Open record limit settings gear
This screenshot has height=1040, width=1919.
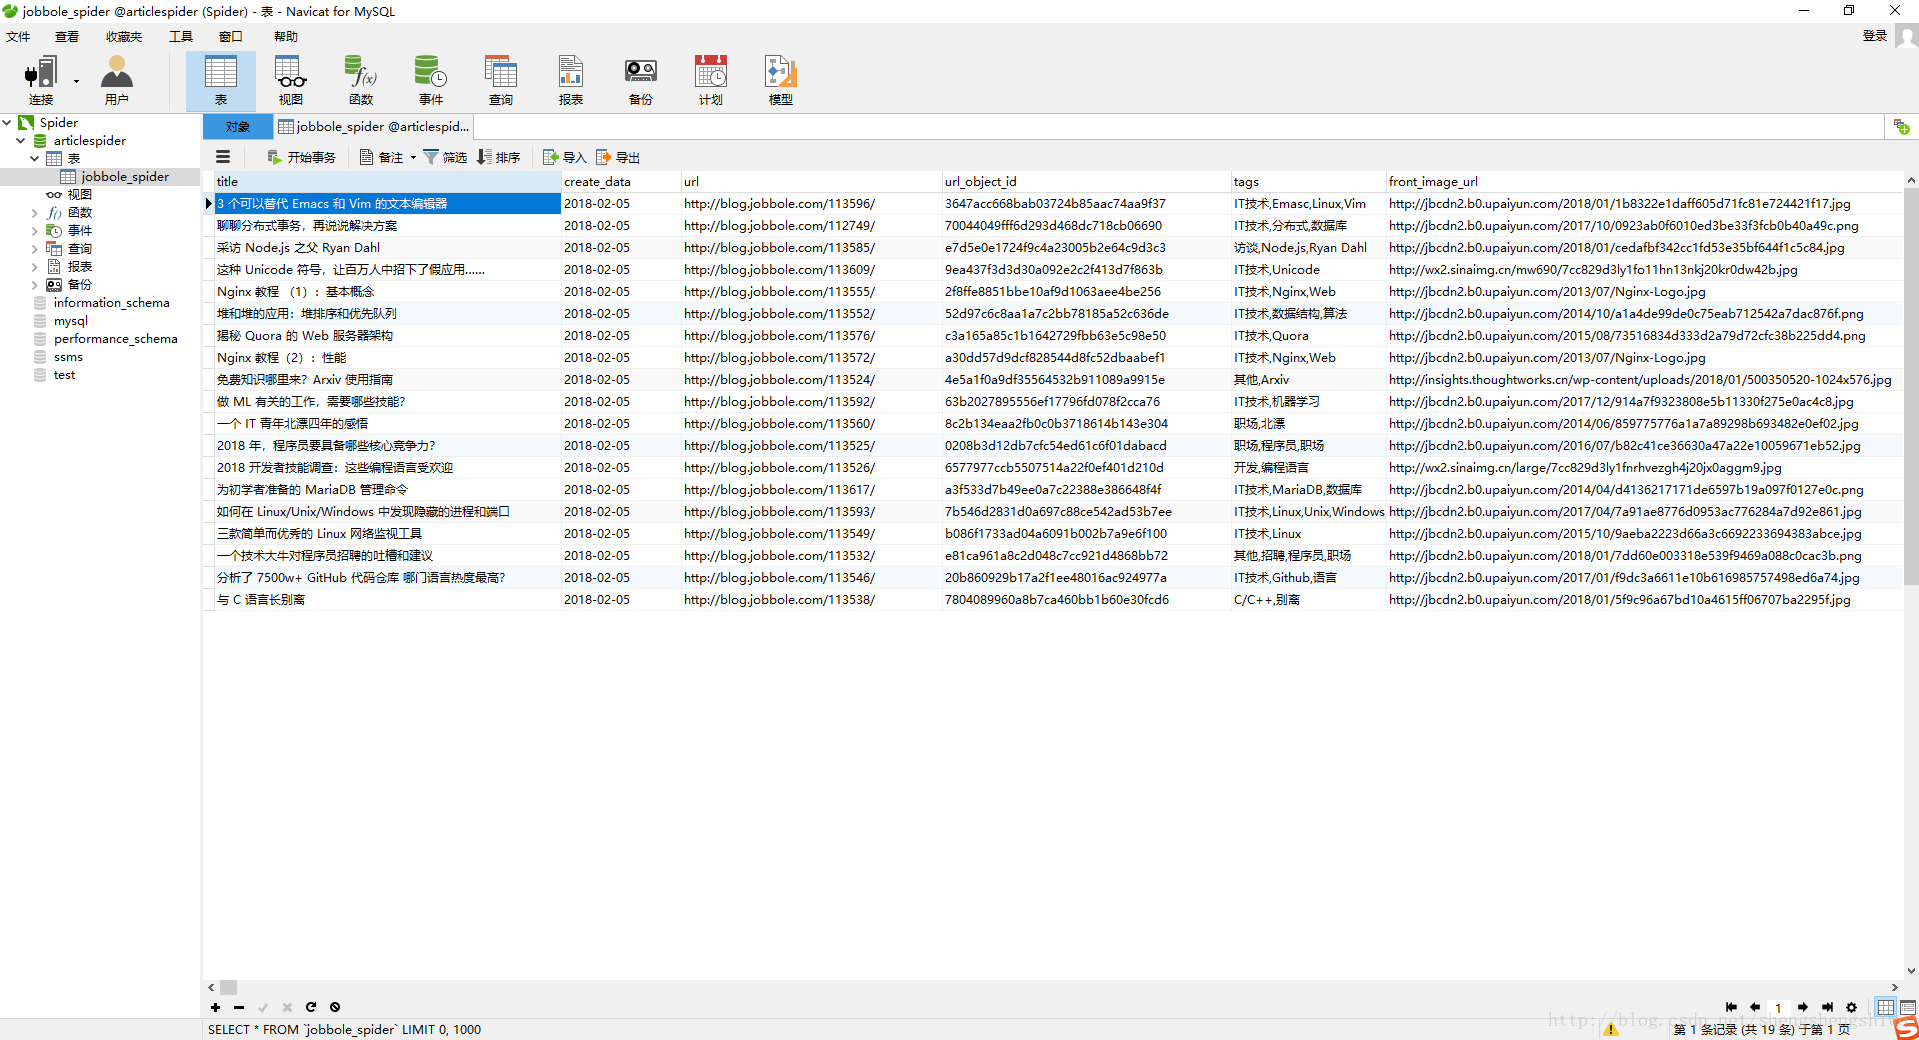pos(1851,1007)
